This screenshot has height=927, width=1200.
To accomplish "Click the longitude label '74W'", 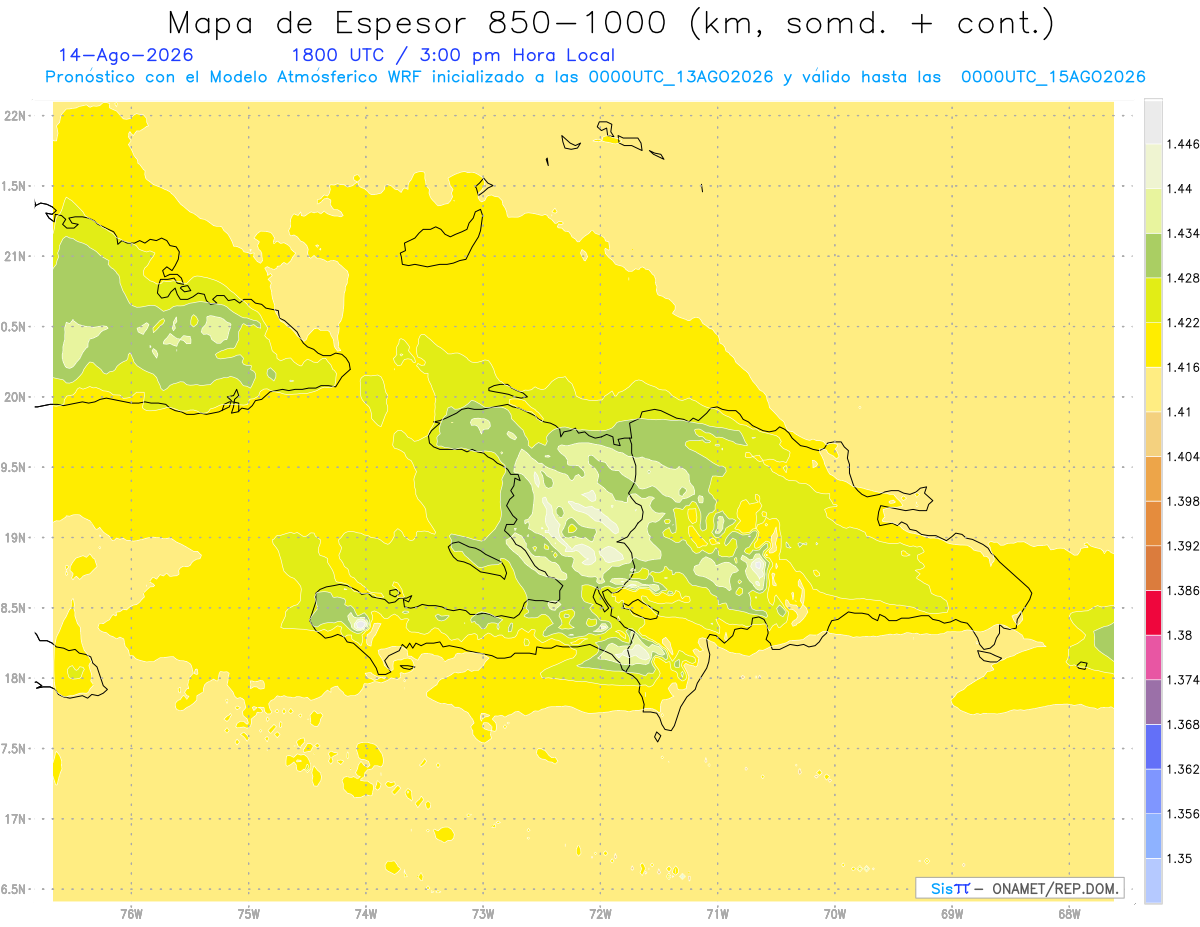I will [x=366, y=913].
